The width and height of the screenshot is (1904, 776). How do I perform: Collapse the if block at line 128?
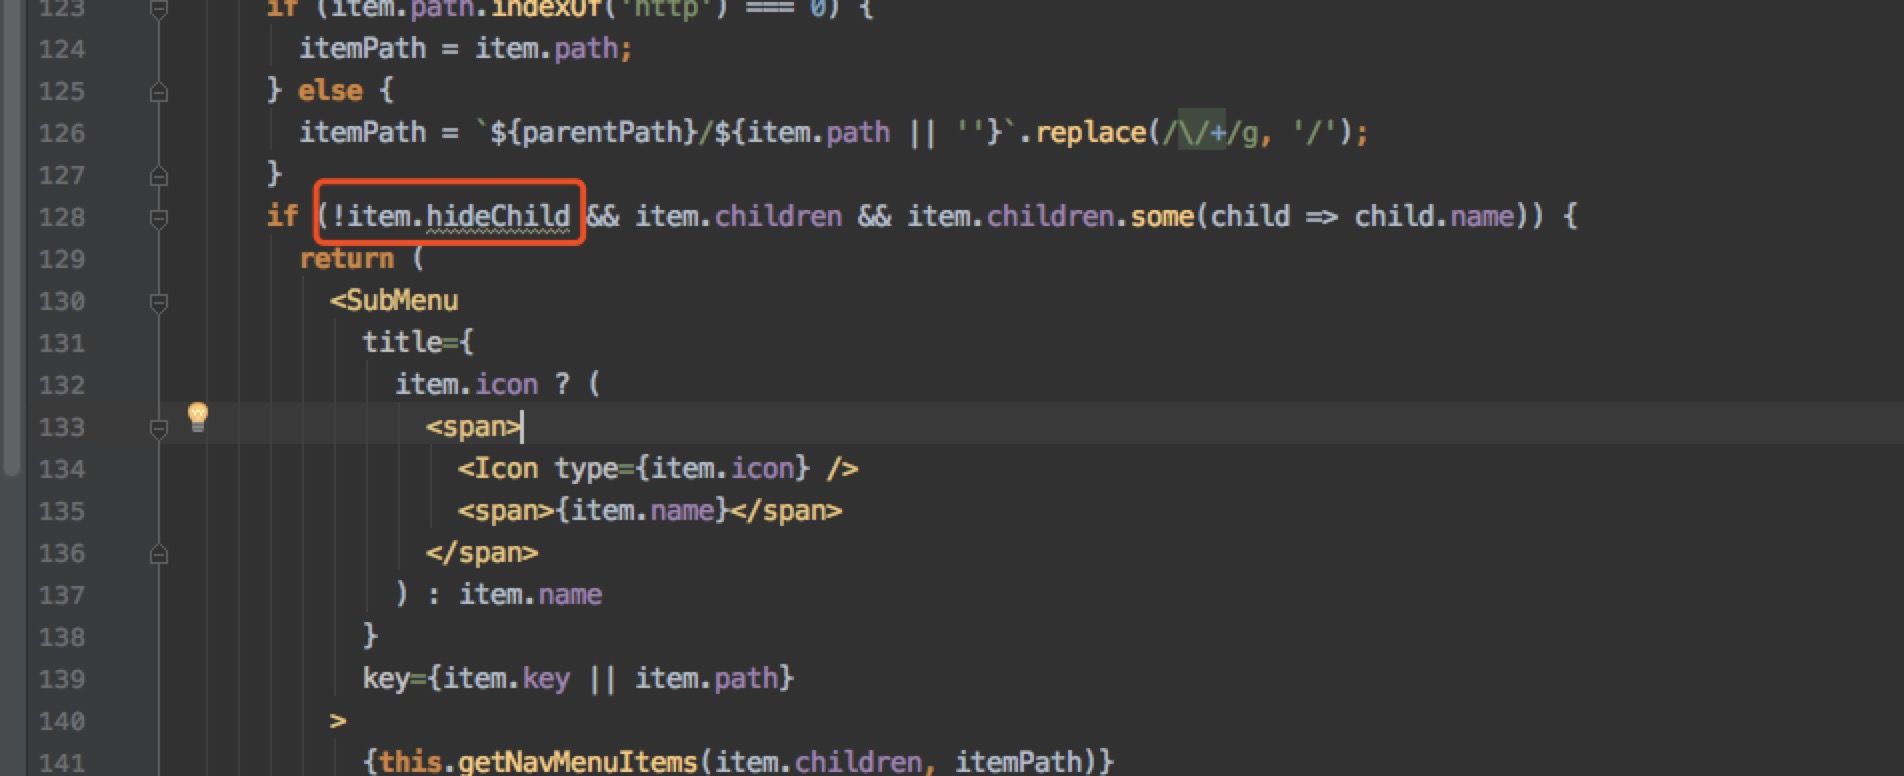[x=158, y=218]
